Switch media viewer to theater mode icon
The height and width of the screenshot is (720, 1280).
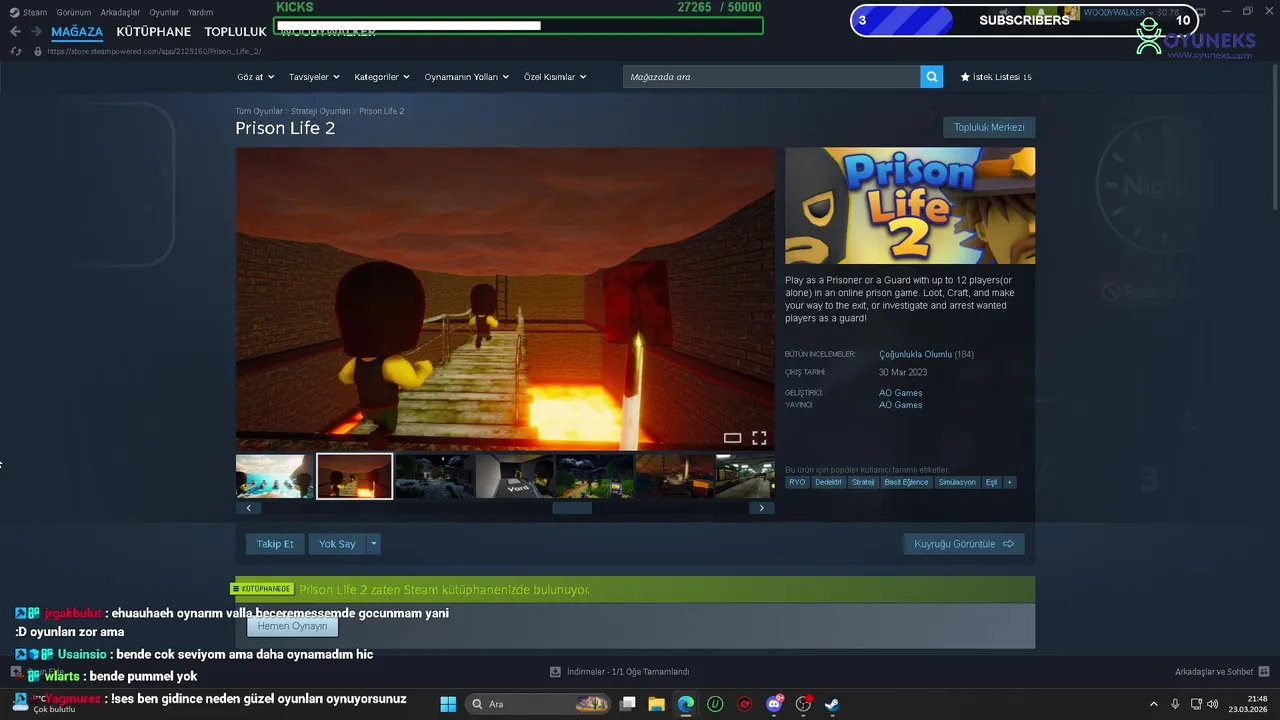click(x=732, y=438)
